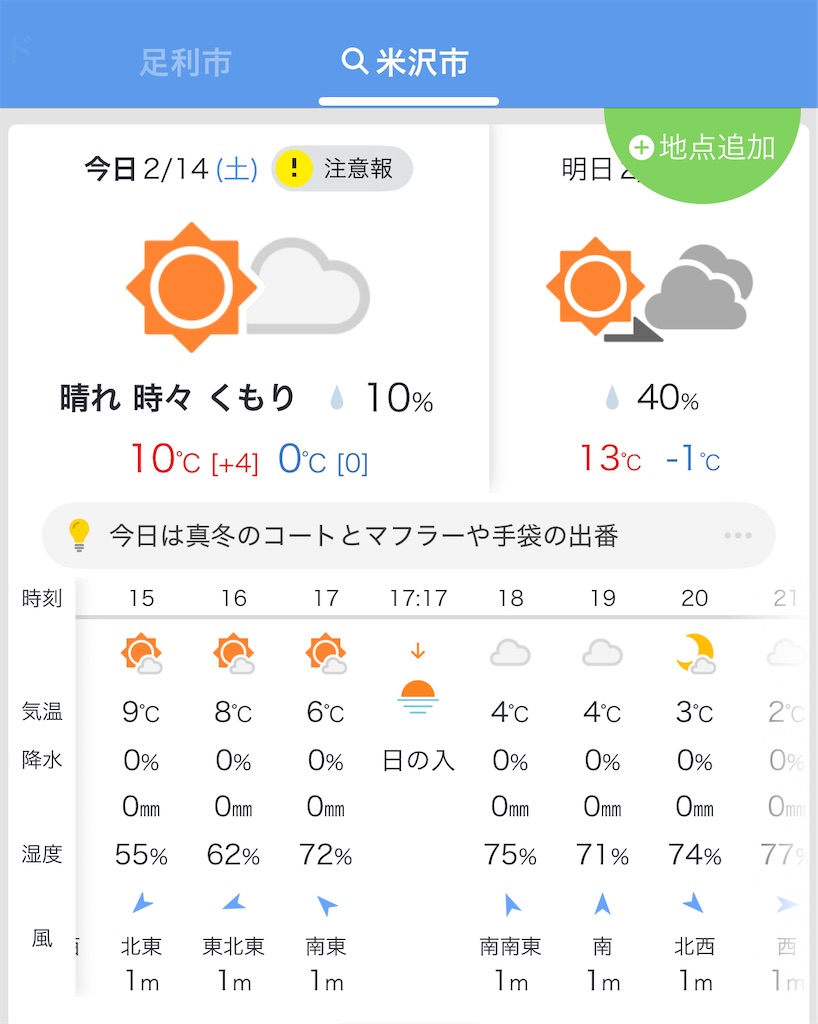Select the moon icon for 20 o'clock

click(x=695, y=653)
